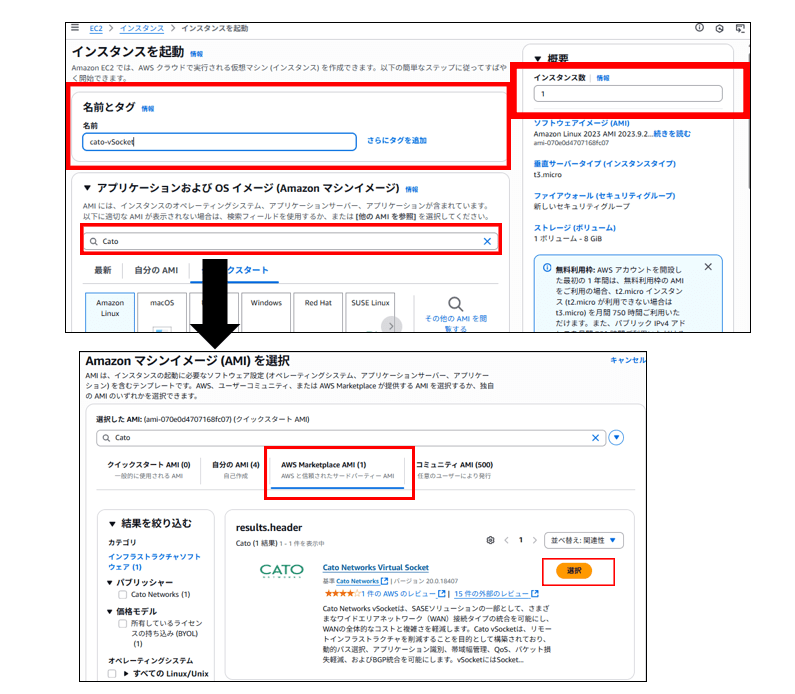Open the Community AMI tab
795x694 pixels.
pyautogui.click(x=454, y=470)
